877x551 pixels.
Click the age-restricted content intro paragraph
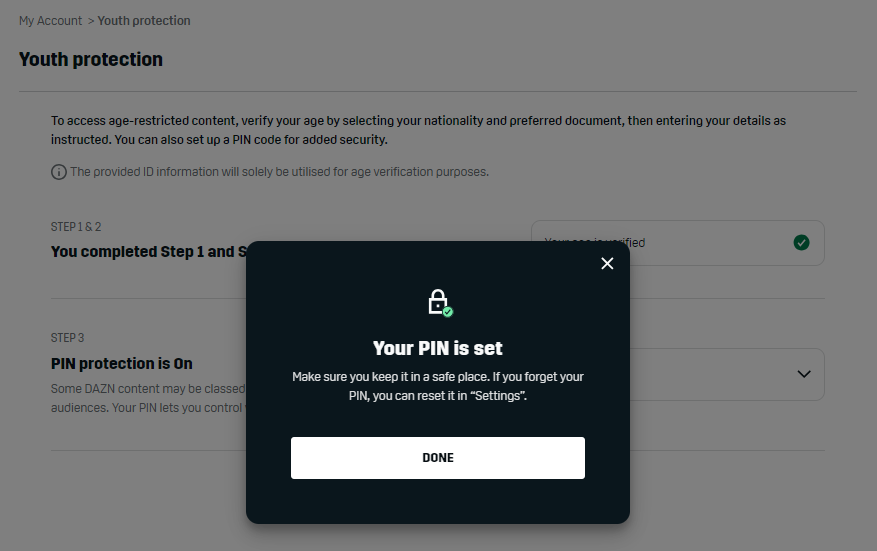418,130
